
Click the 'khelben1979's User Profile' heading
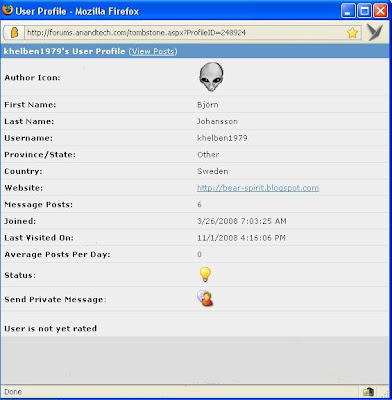click(65, 52)
